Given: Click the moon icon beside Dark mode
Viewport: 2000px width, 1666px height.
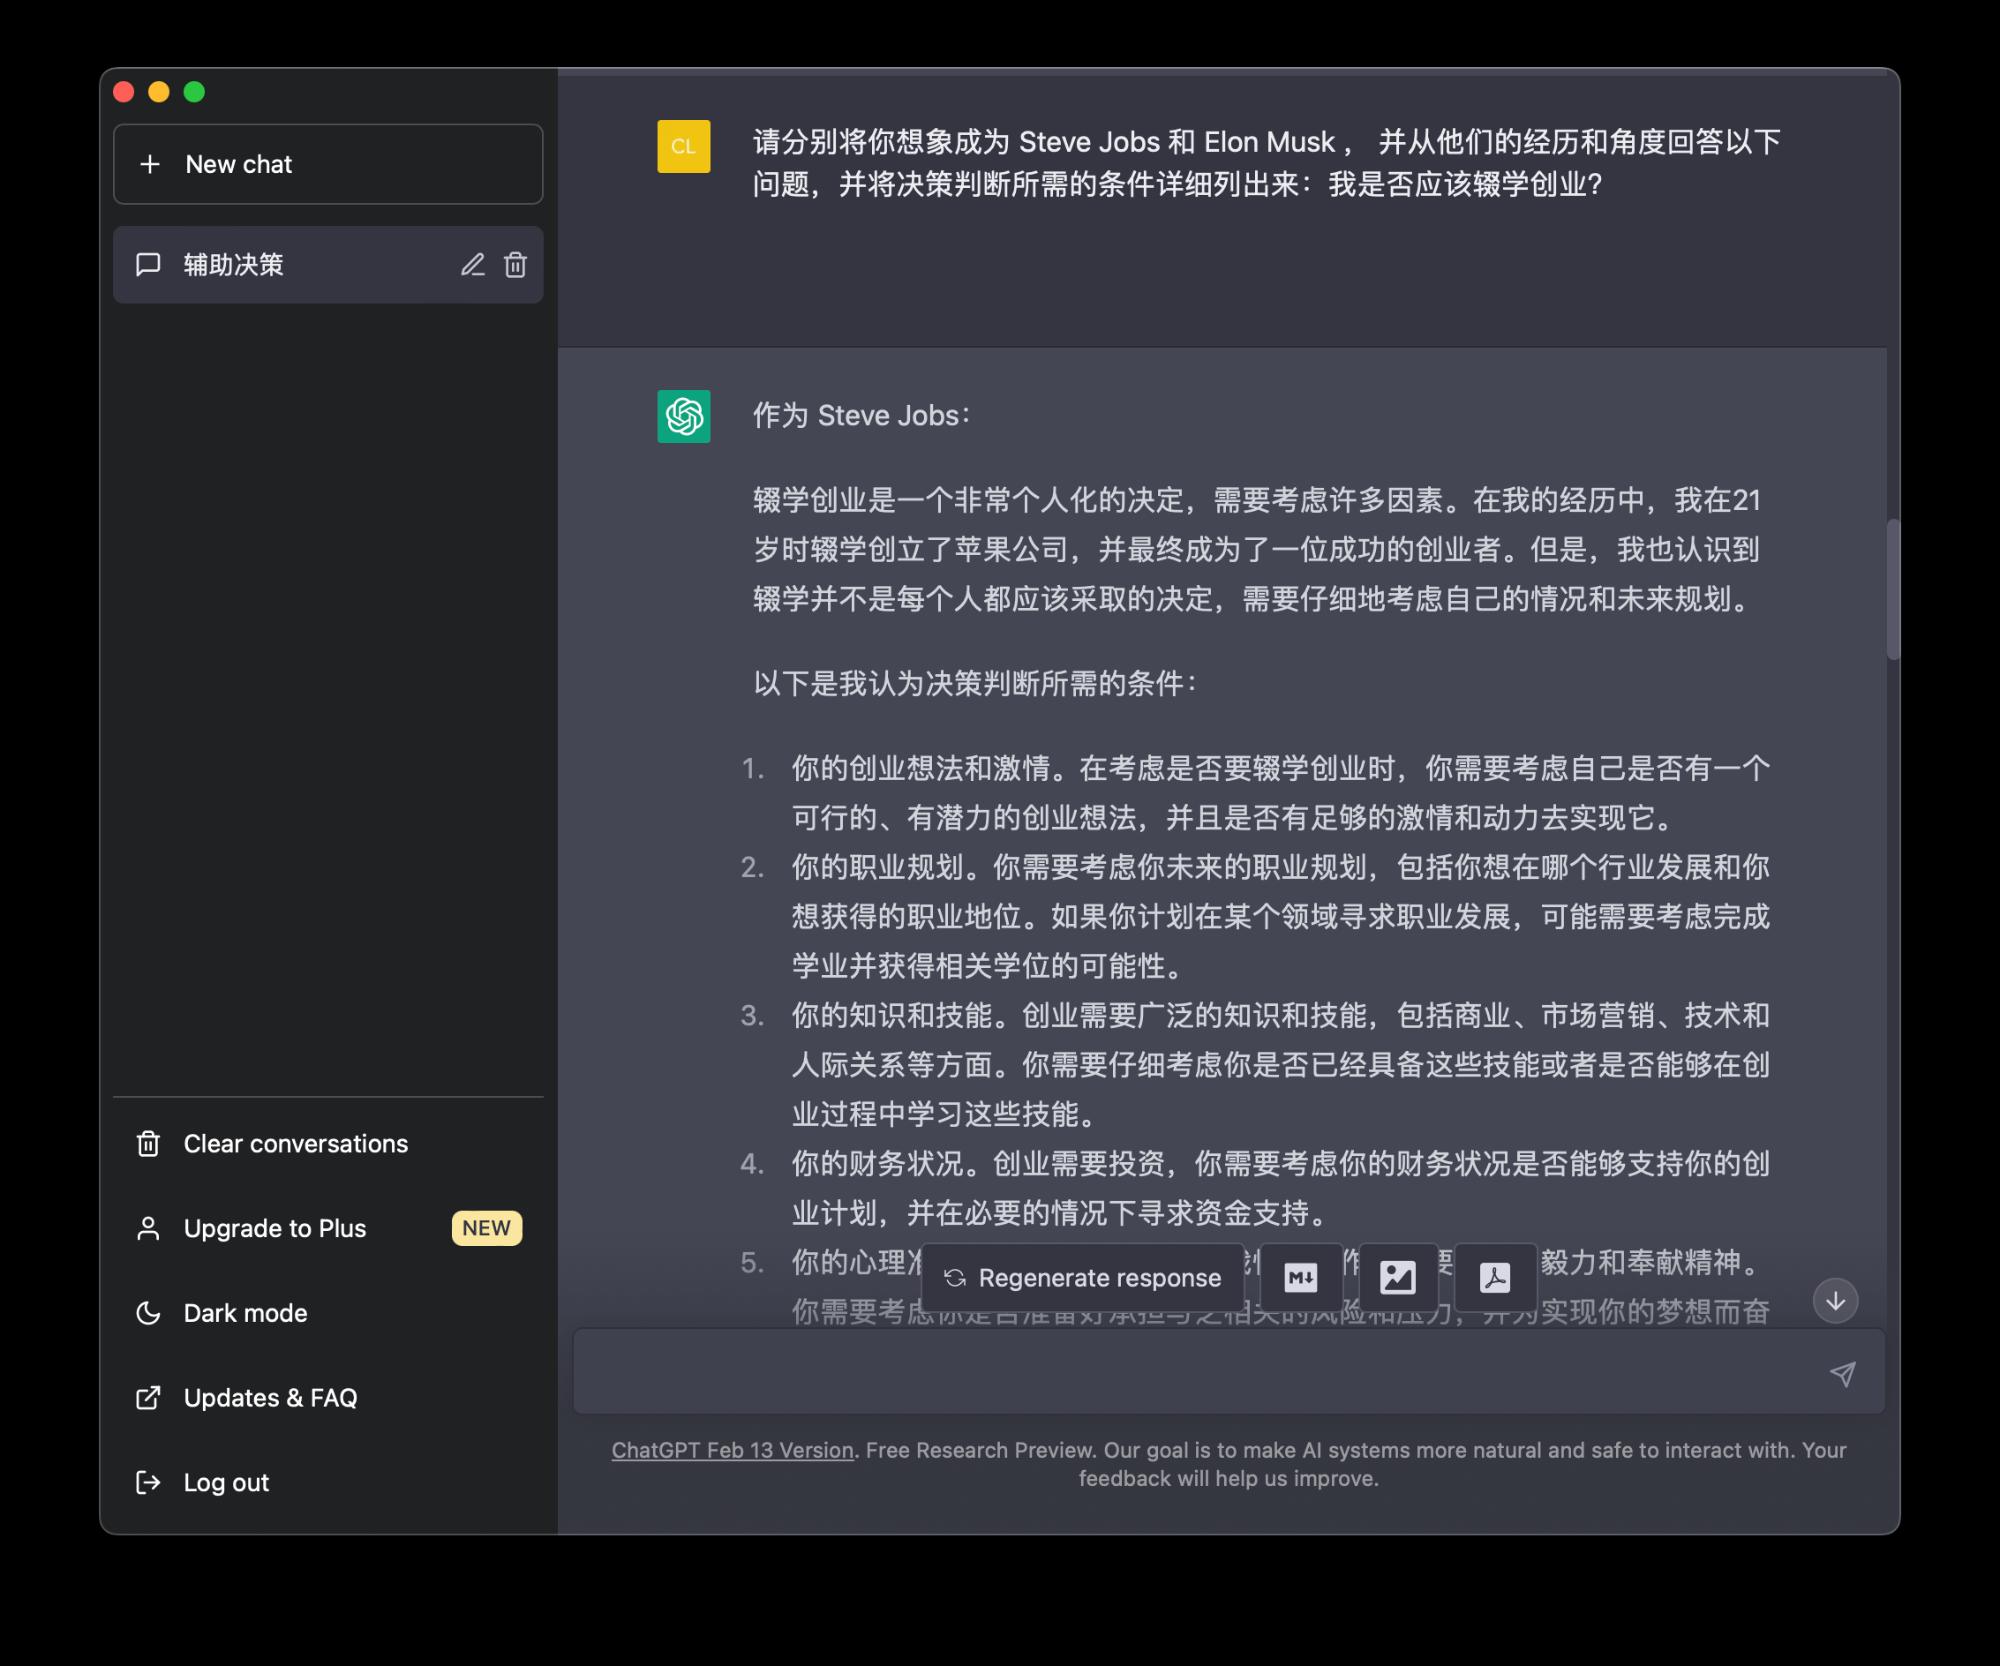Looking at the screenshot, I should click(x=148, y=1313).
